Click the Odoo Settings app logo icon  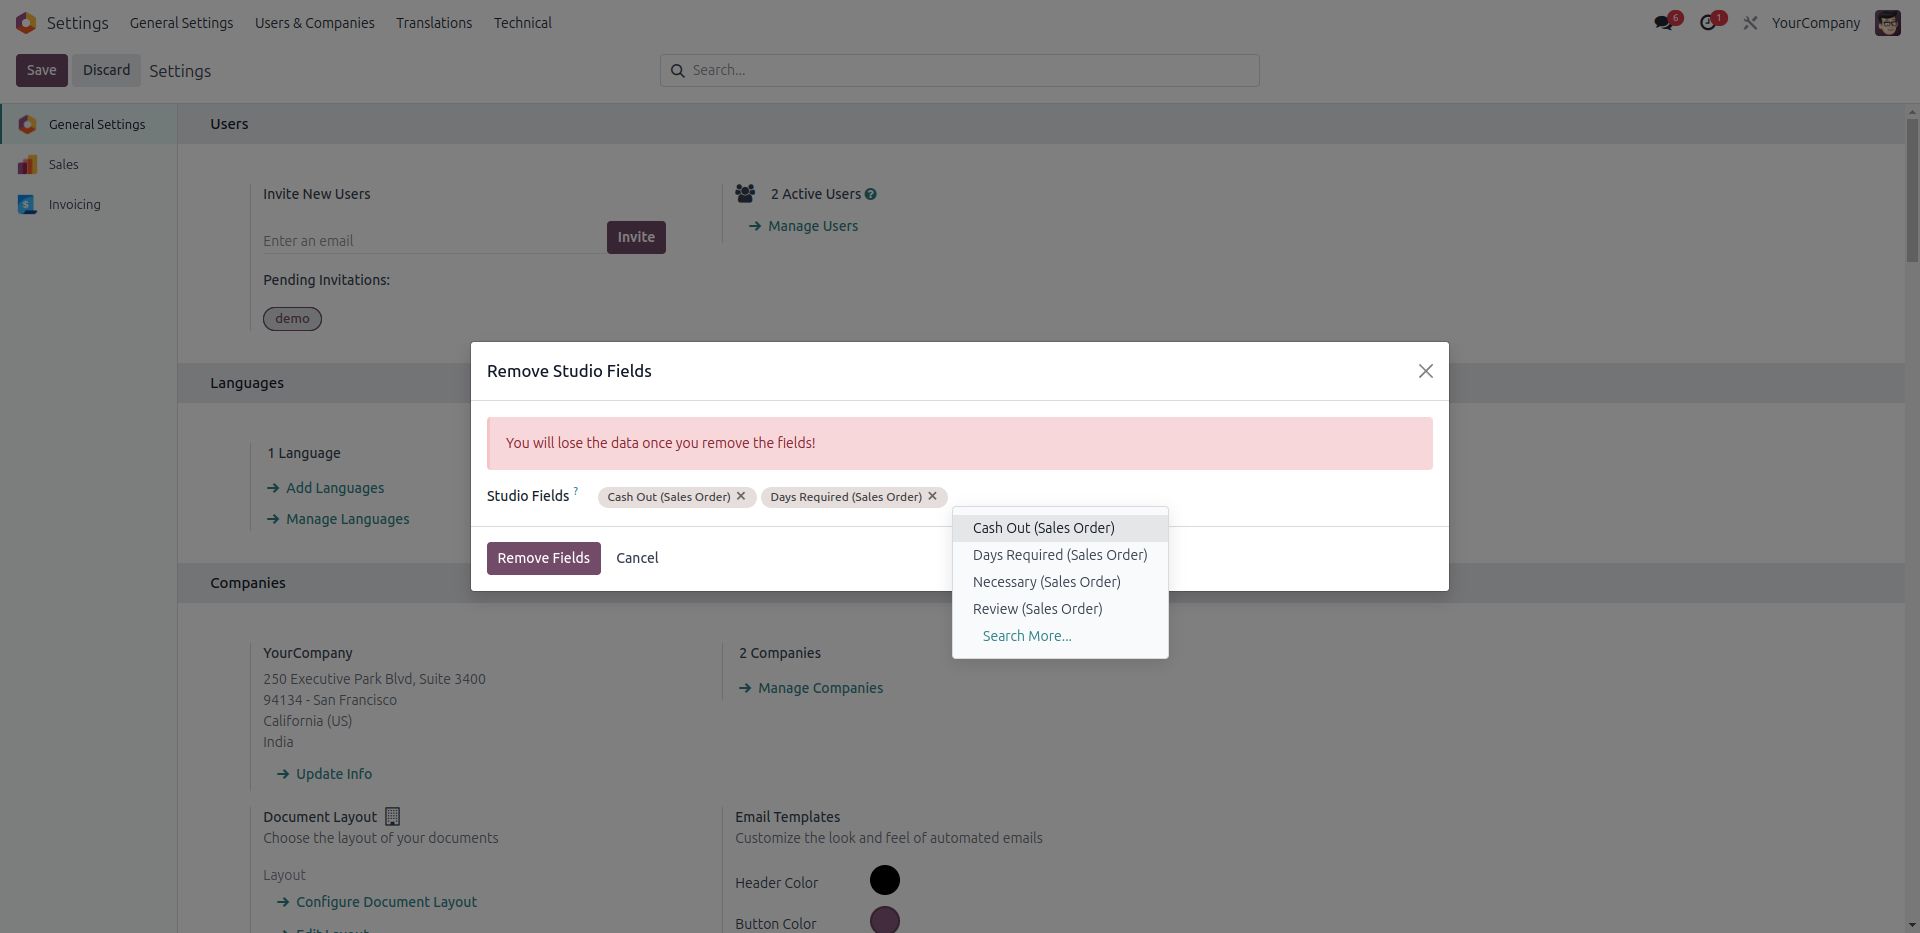(26, 23)
